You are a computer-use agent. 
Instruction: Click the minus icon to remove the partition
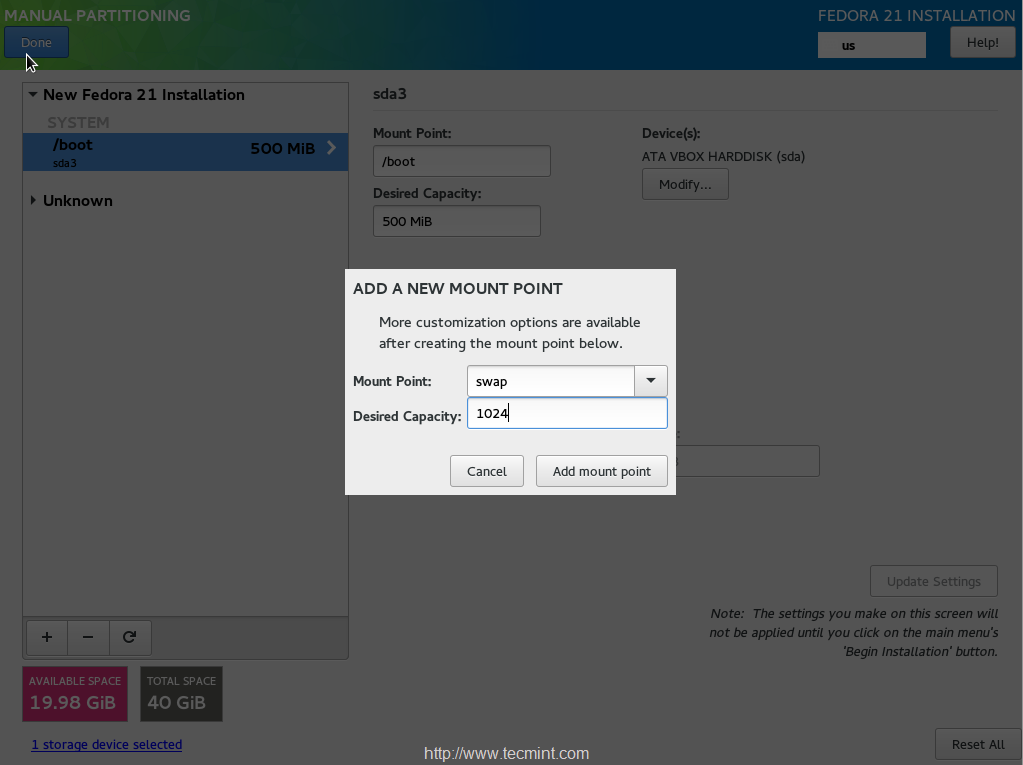click(x=88, y=637)
